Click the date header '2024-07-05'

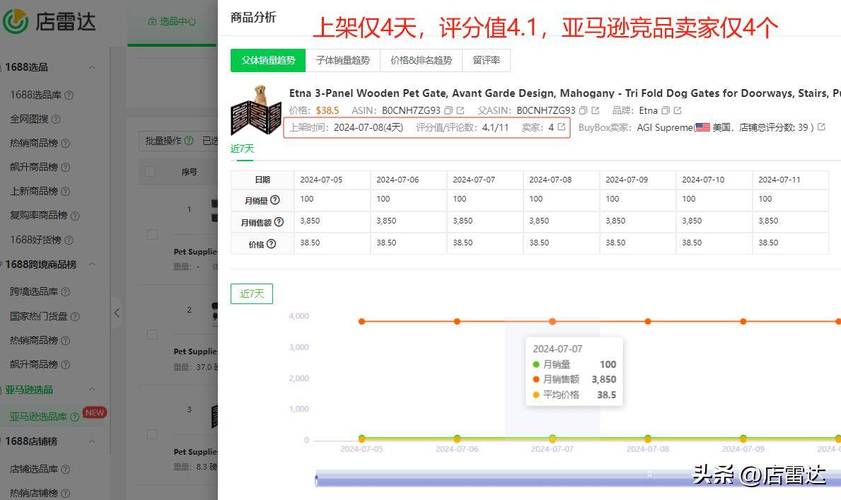click(x=321, y=180)
